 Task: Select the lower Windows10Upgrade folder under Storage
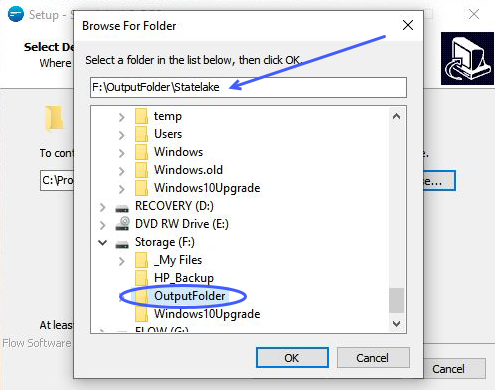click(x=207, y=314)
